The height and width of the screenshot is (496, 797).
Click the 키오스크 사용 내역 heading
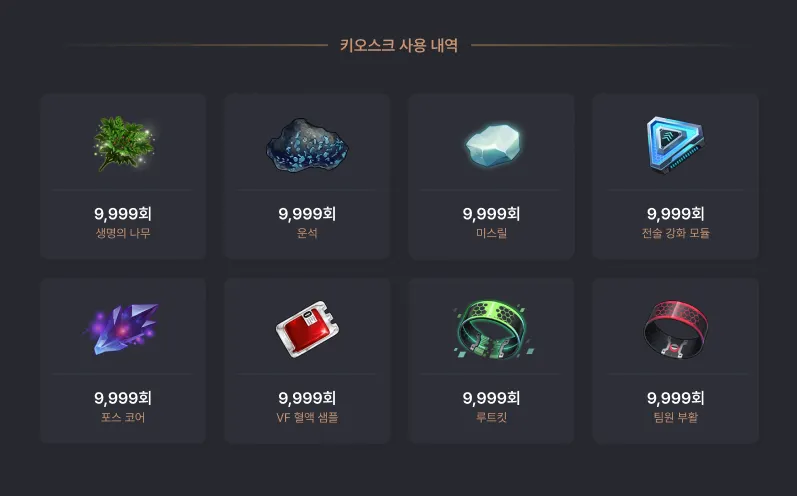(399, 45)
